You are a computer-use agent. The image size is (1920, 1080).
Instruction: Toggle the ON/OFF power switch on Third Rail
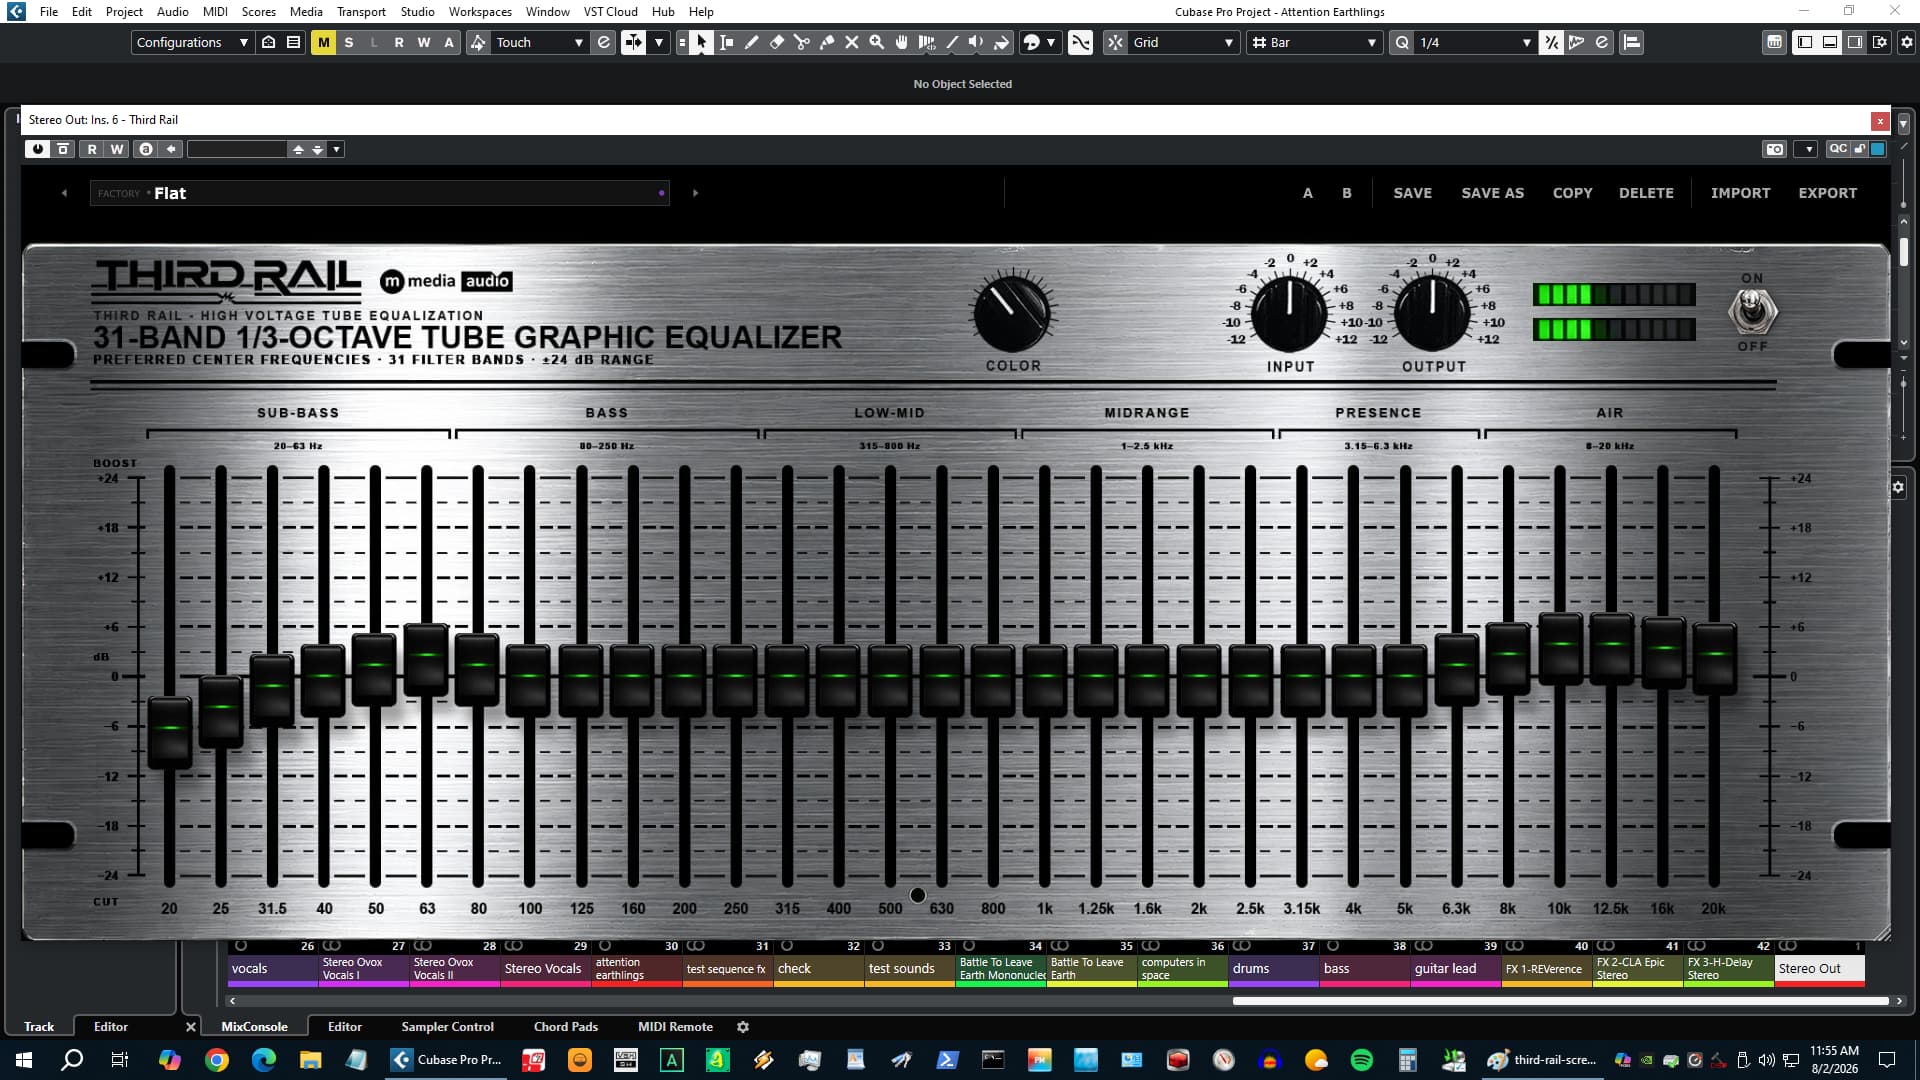1752,311
